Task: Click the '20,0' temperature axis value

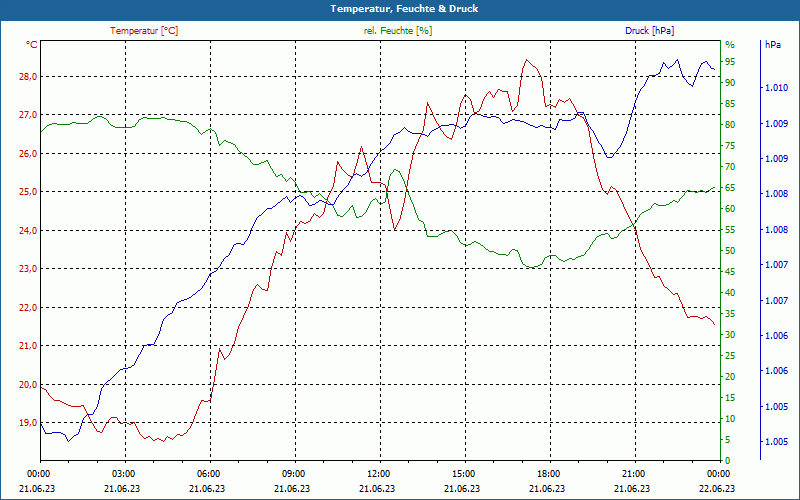Action: click(x=29, y=385)
